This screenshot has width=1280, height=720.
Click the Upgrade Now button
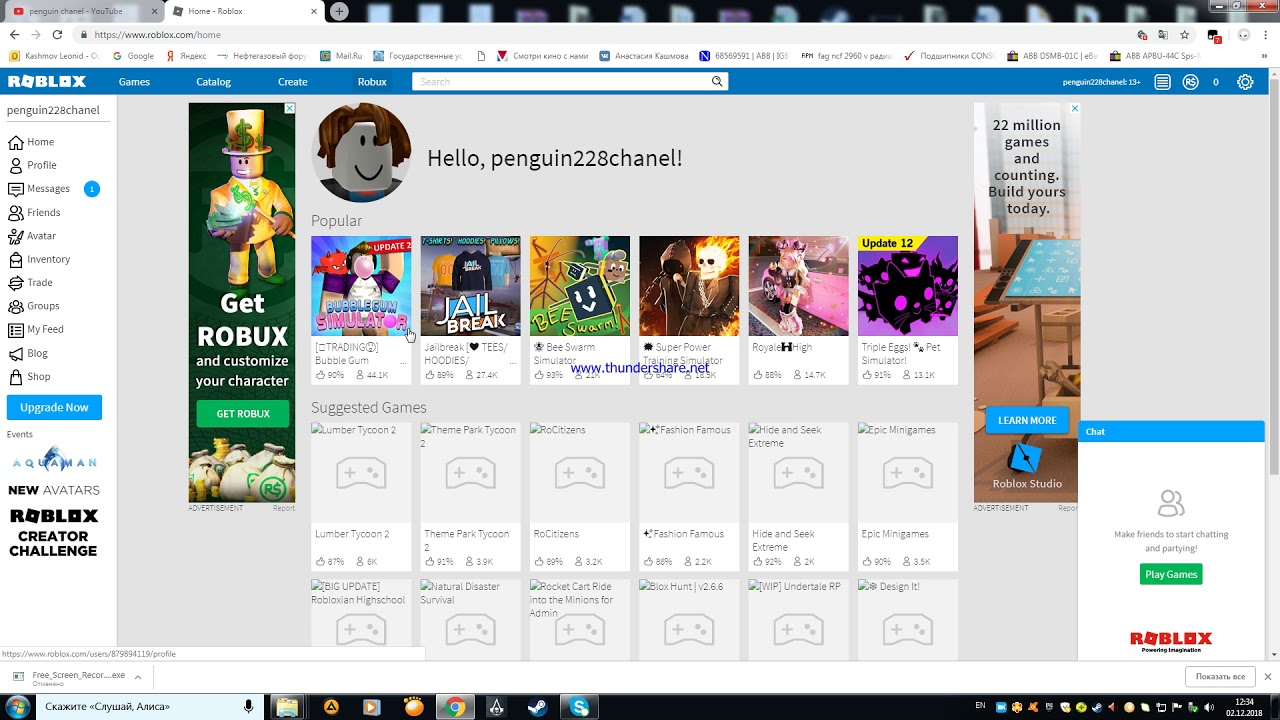click(54, 407)
